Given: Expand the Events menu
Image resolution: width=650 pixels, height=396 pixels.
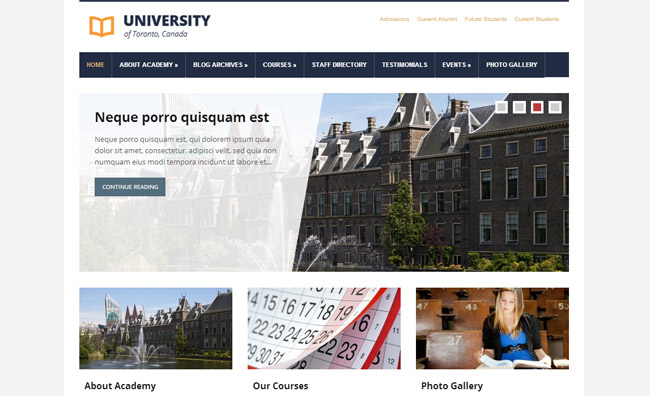Looking at the screenshot, I should tap(456, 65).
